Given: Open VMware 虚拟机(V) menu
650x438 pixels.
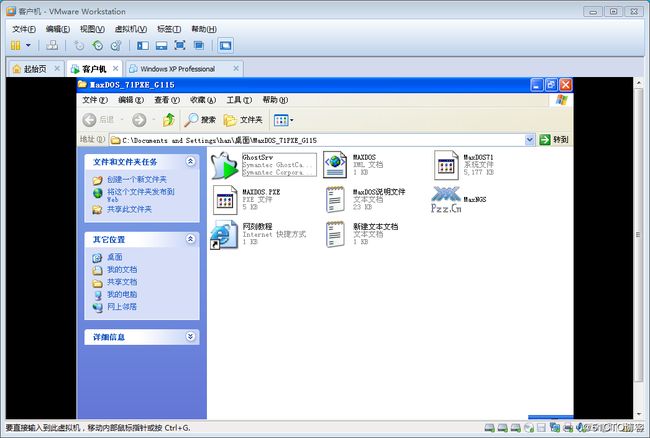Looking at the screenshot, I should point(131,29).
